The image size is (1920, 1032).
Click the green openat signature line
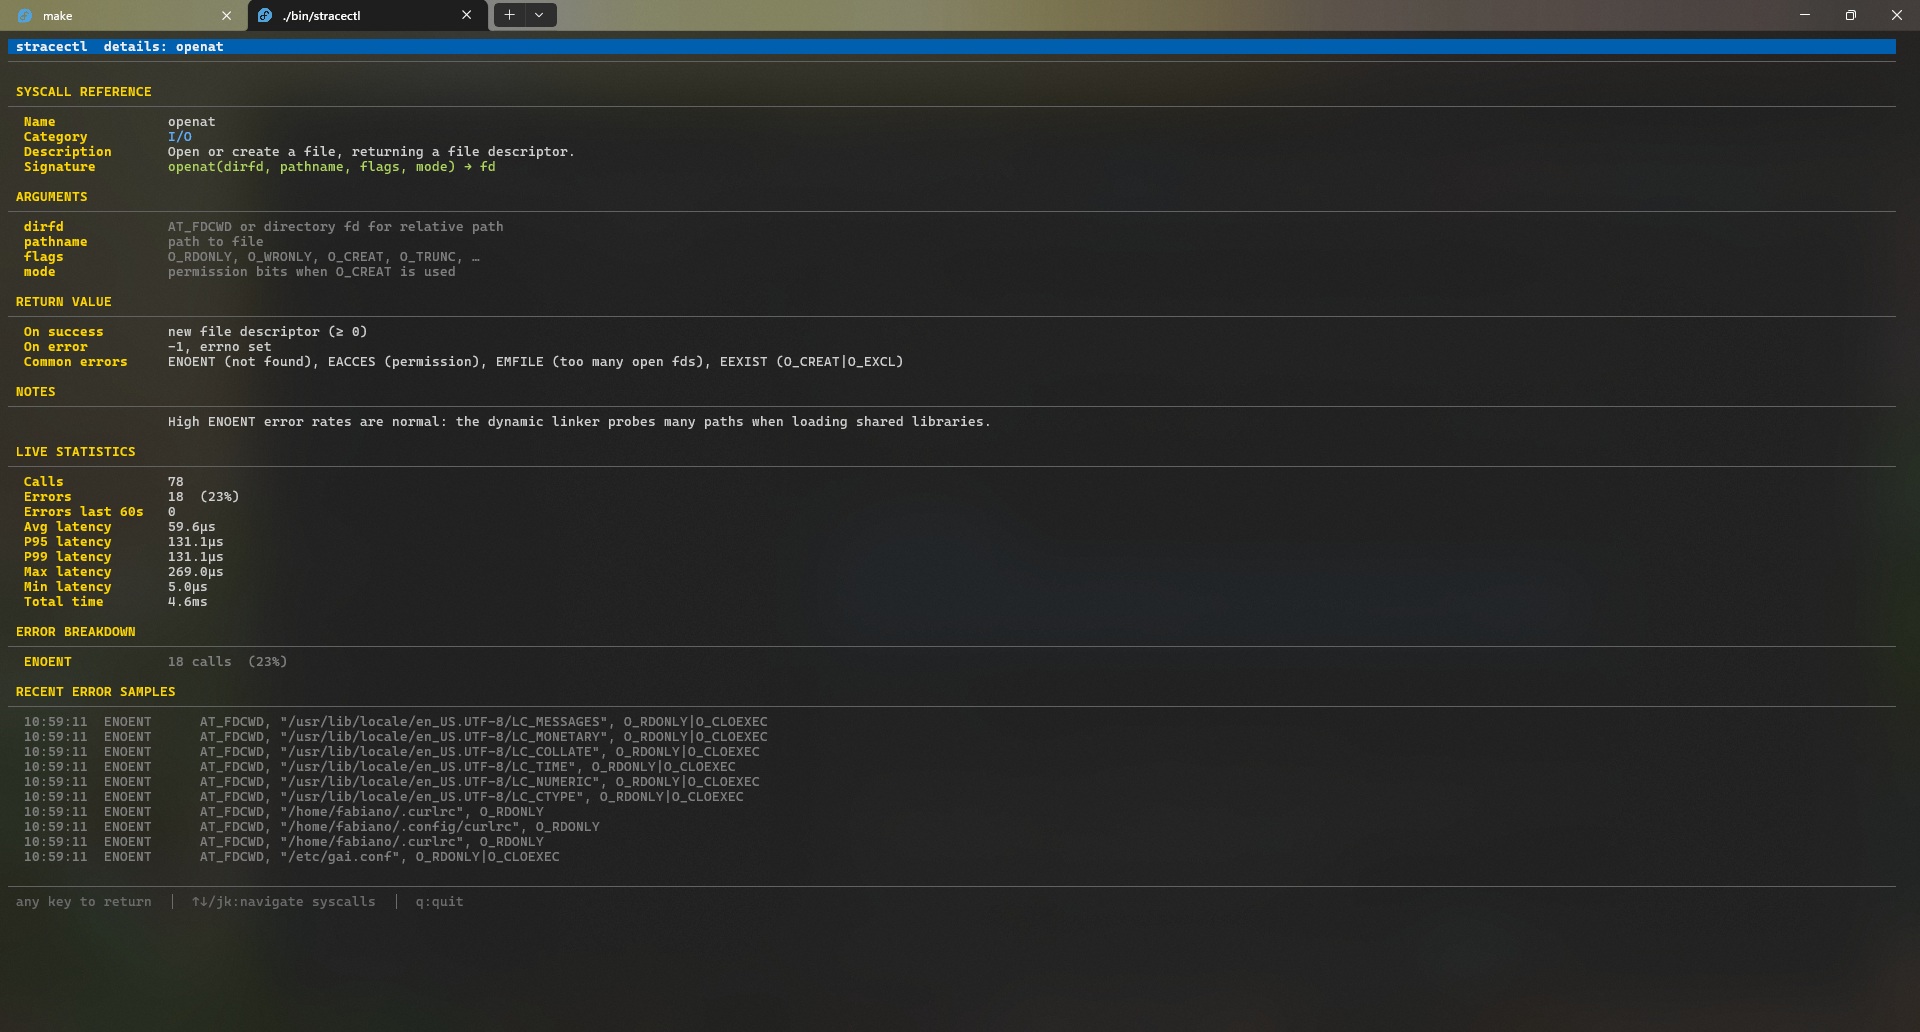(331, 167)
